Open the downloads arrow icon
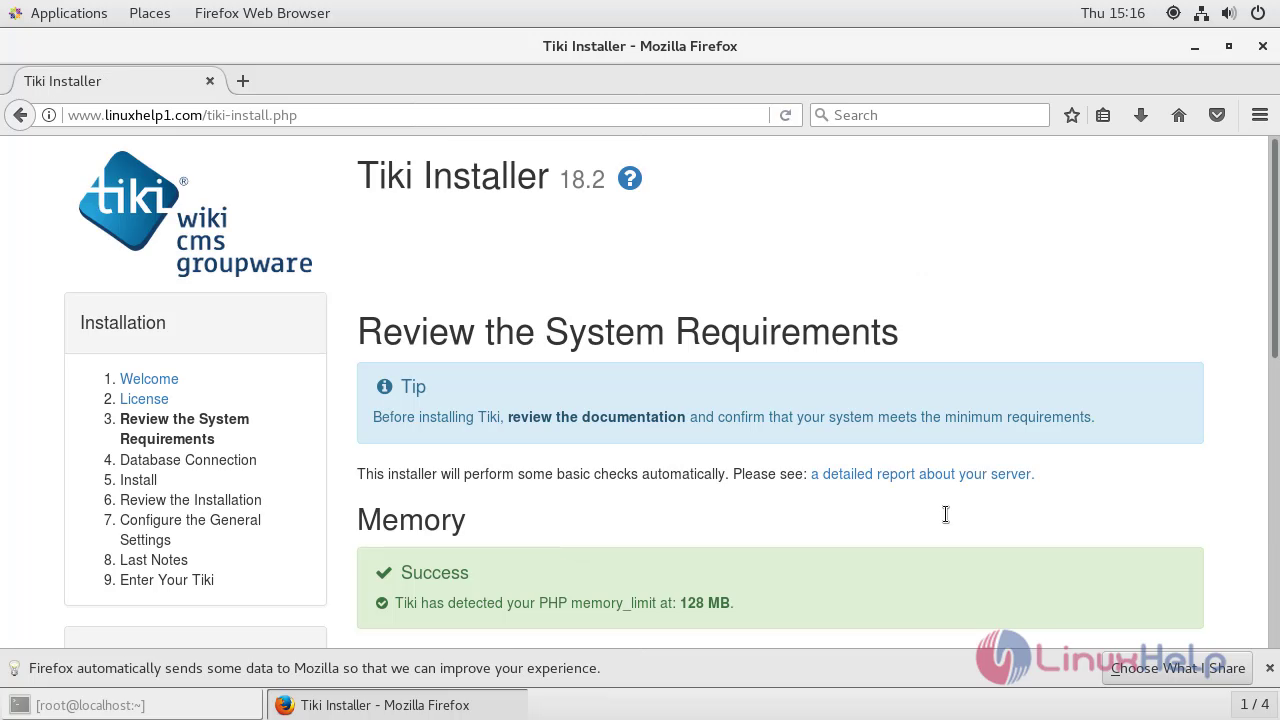Screen dimensions: 1280x720 (1140, 115)
